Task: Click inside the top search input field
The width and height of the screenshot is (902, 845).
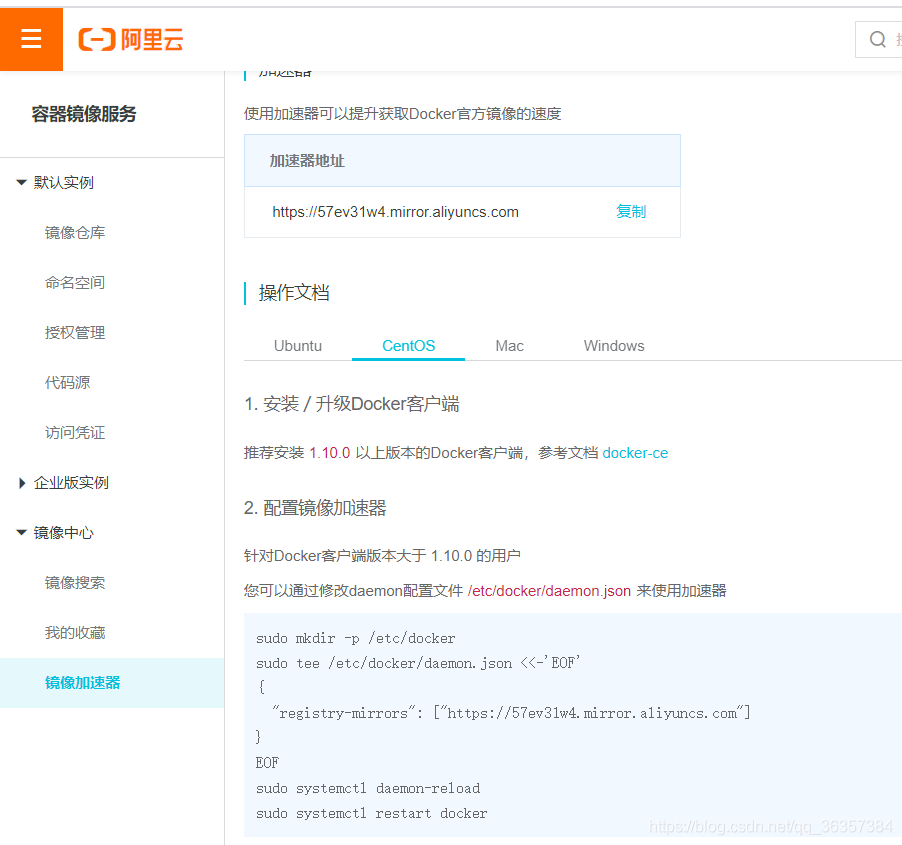Action: pyautogui.click(x=894, y=39)
